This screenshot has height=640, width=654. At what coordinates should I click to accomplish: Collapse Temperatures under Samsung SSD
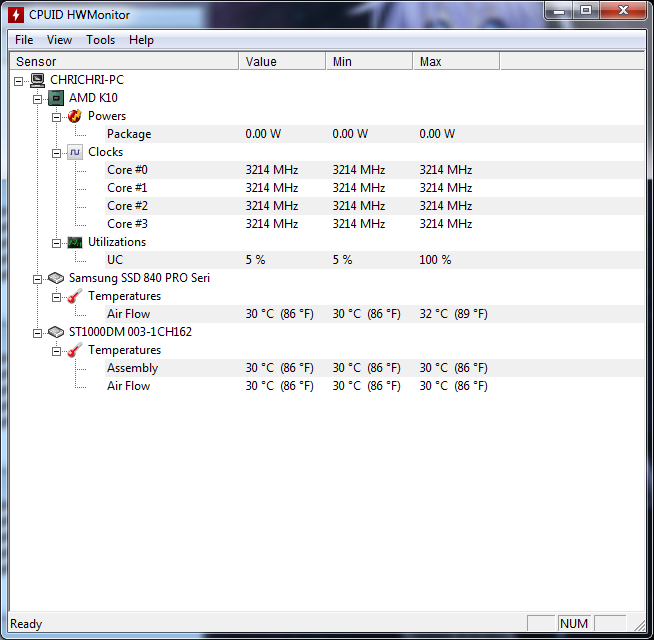pos(56,297)
